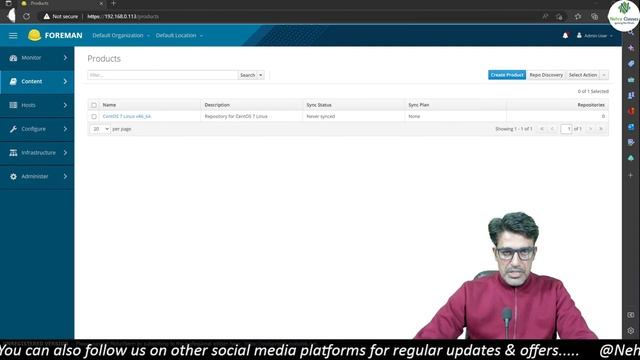Viewport: 640px width, 360px height.
Task: Go to the previous page of results
Action: [x=552, y=129]
